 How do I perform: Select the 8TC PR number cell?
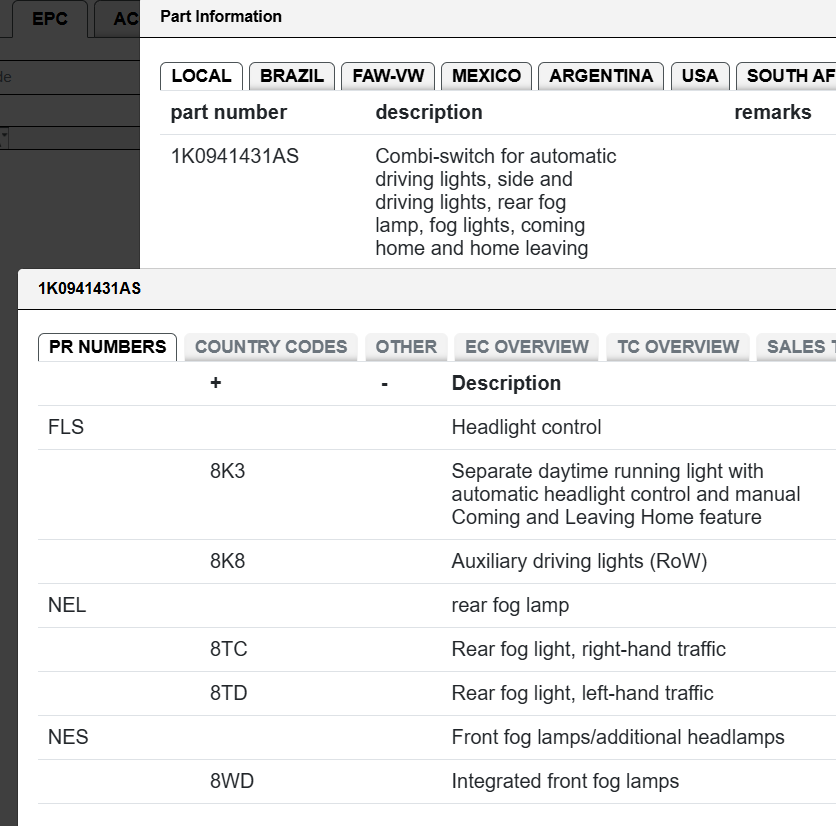point(229,649)
